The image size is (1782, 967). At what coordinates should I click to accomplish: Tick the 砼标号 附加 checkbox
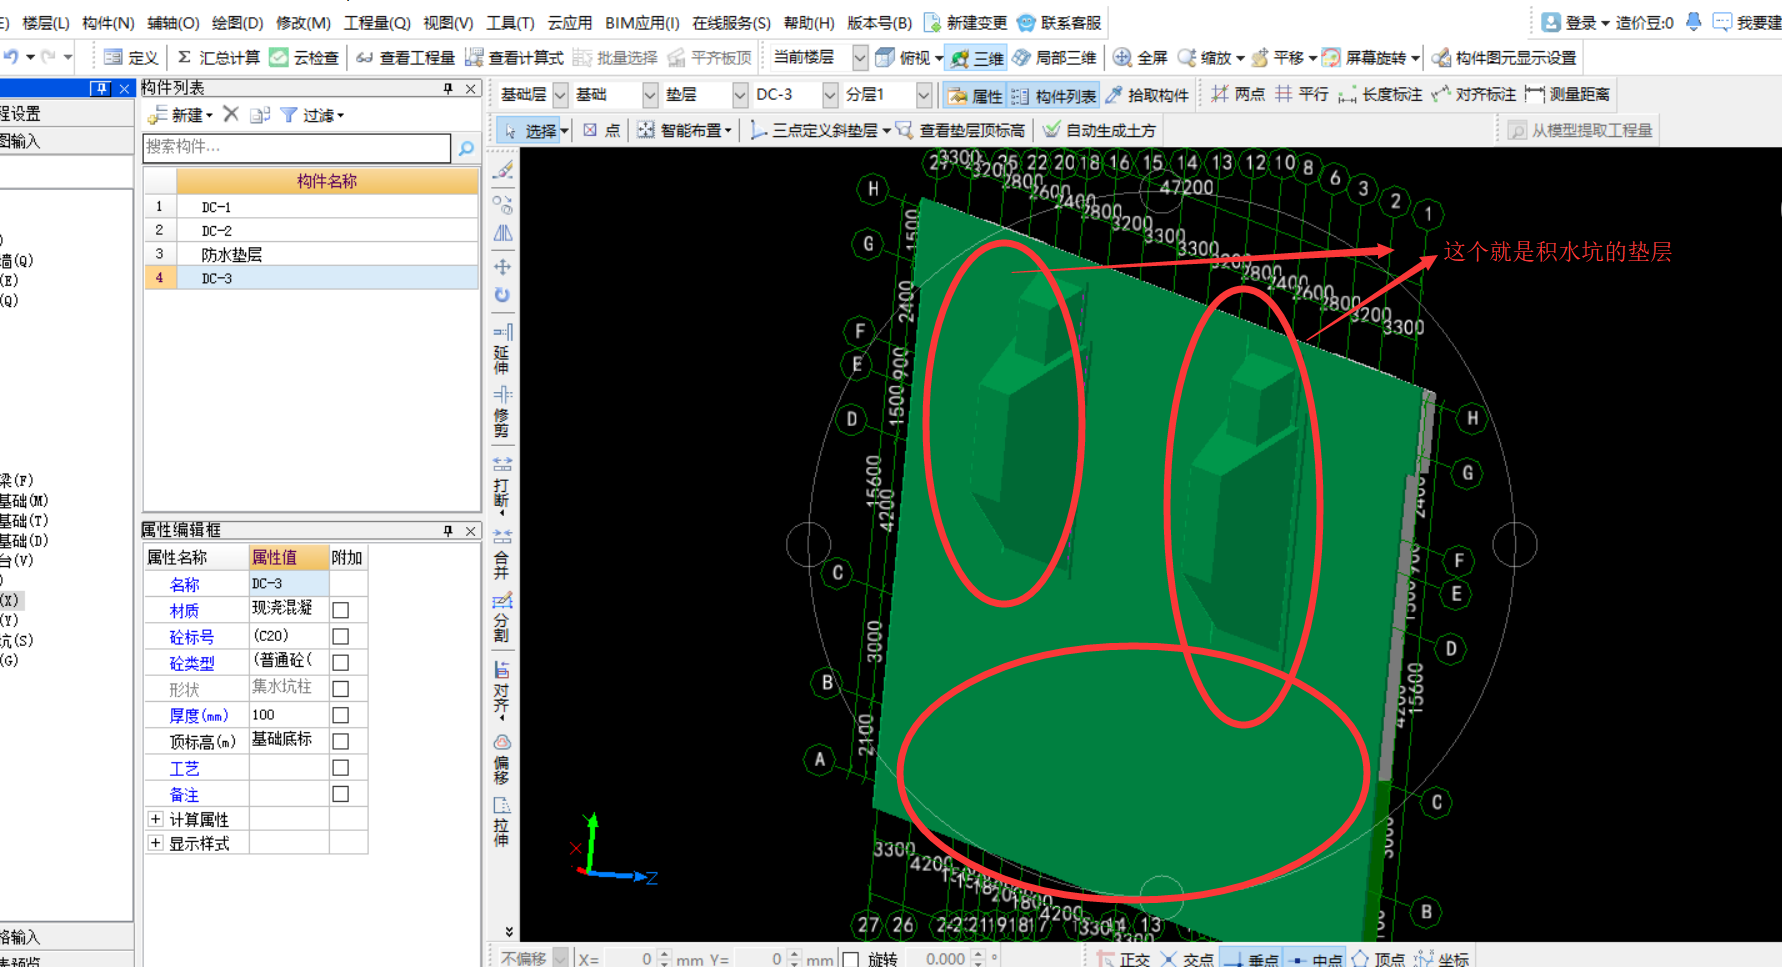(x=341, y=636)
